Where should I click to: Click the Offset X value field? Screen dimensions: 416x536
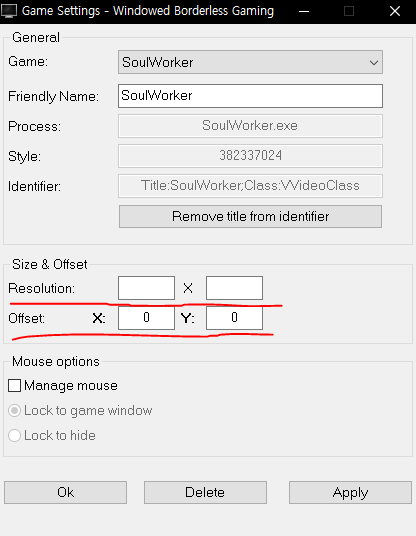click(146, 318)
